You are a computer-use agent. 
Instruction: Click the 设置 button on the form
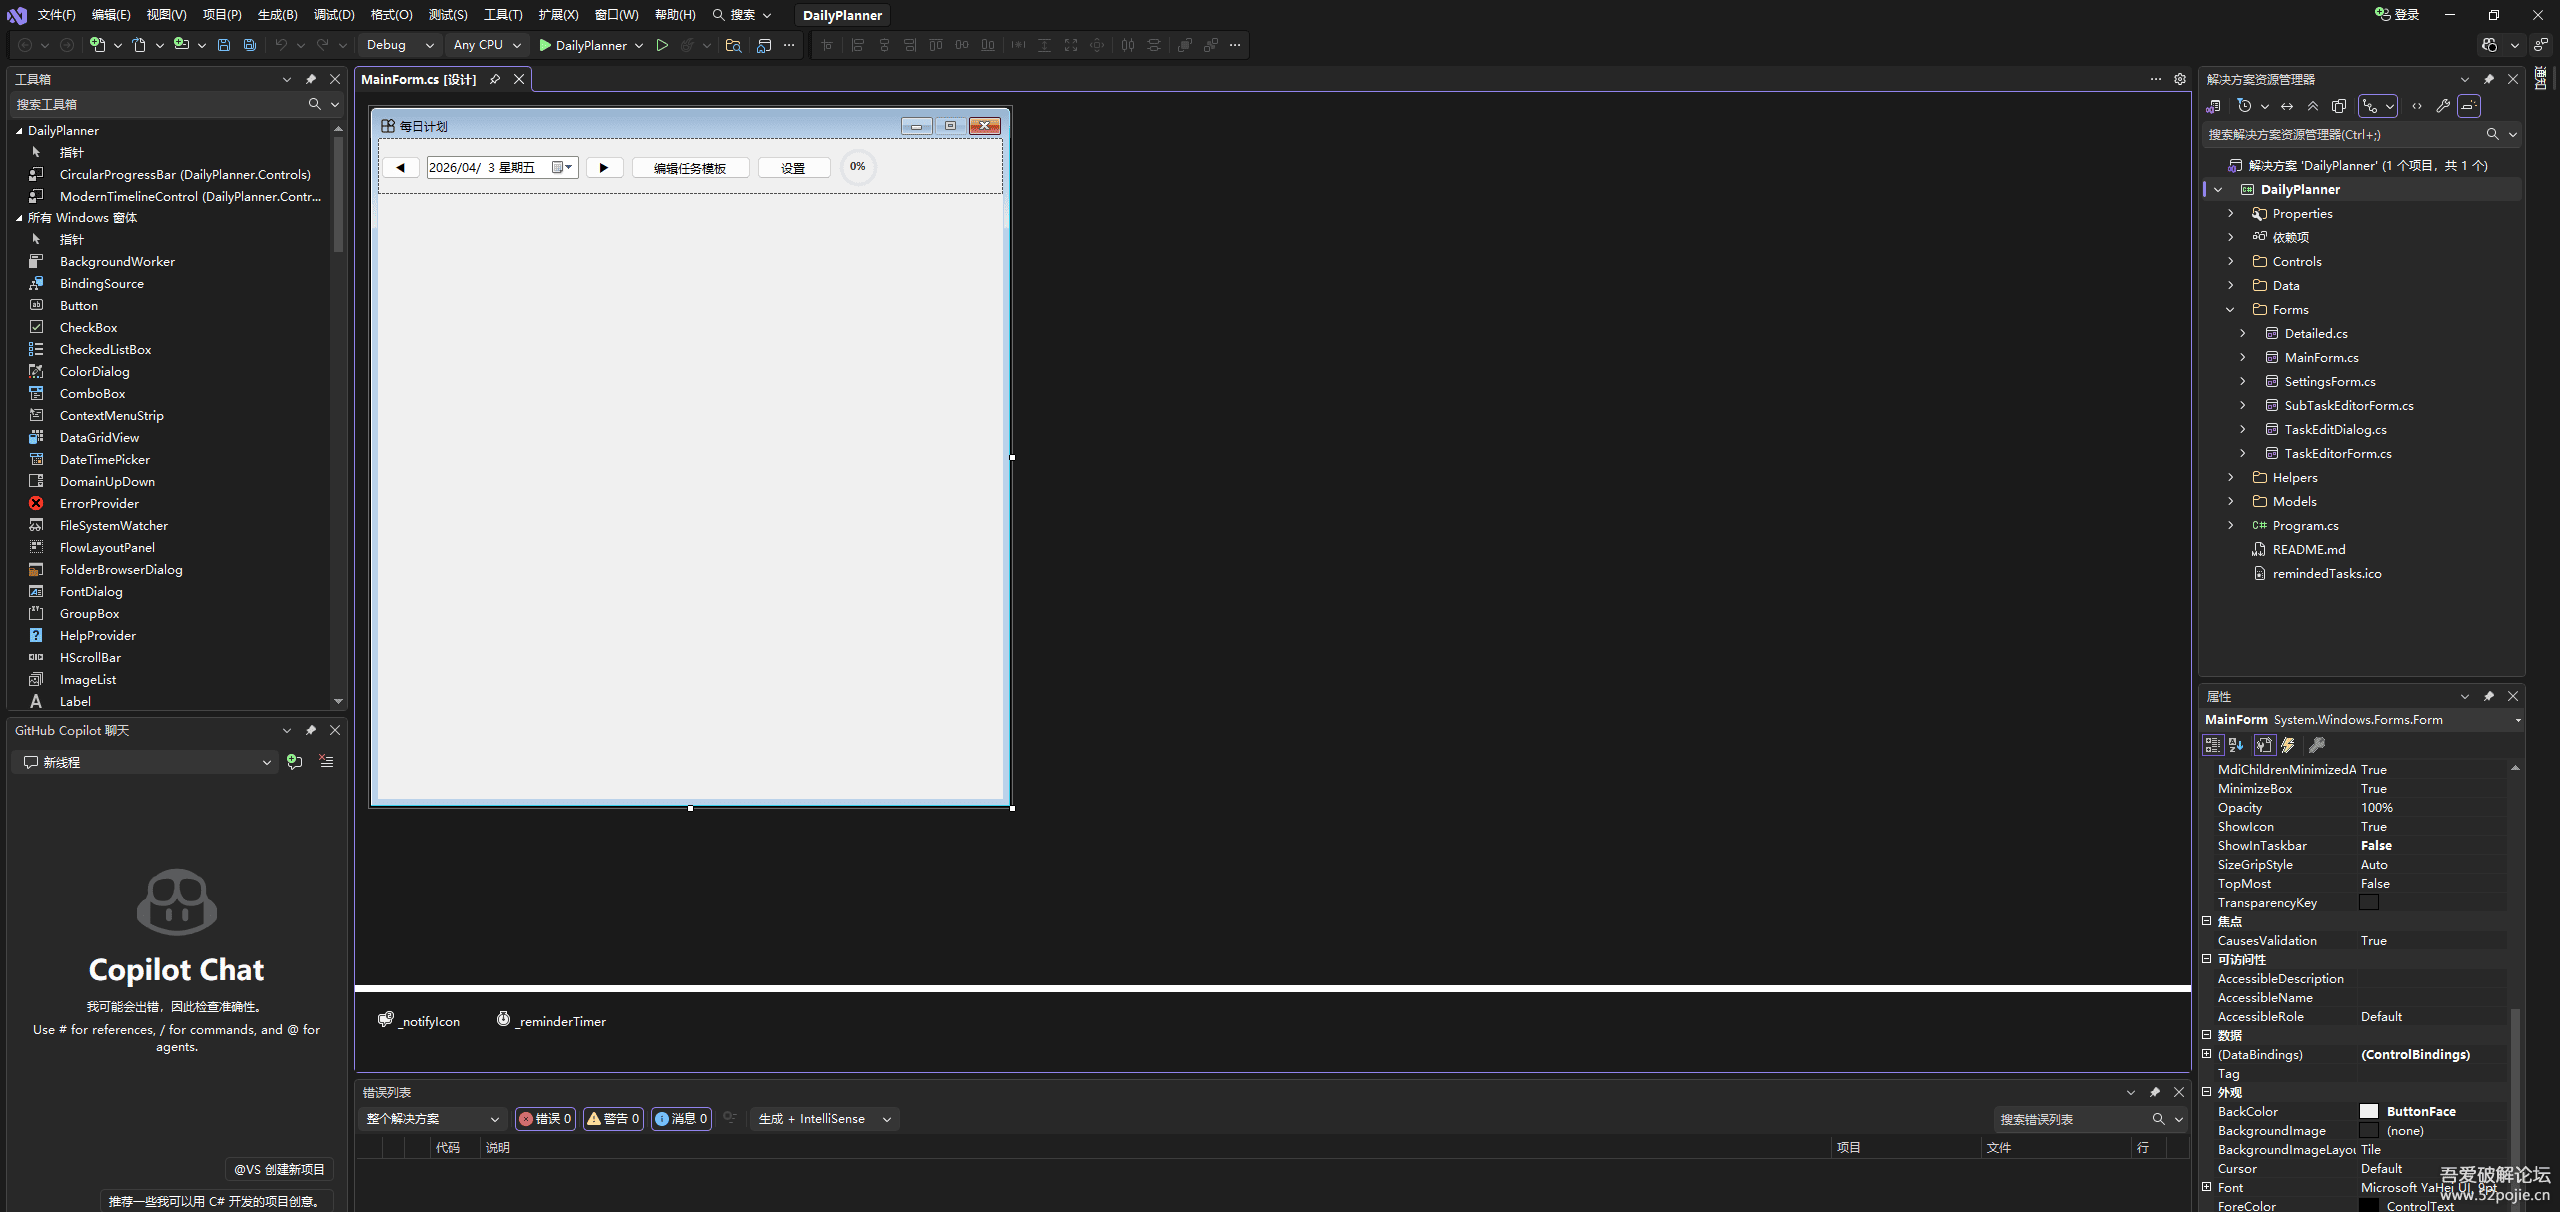coord(793,168)
